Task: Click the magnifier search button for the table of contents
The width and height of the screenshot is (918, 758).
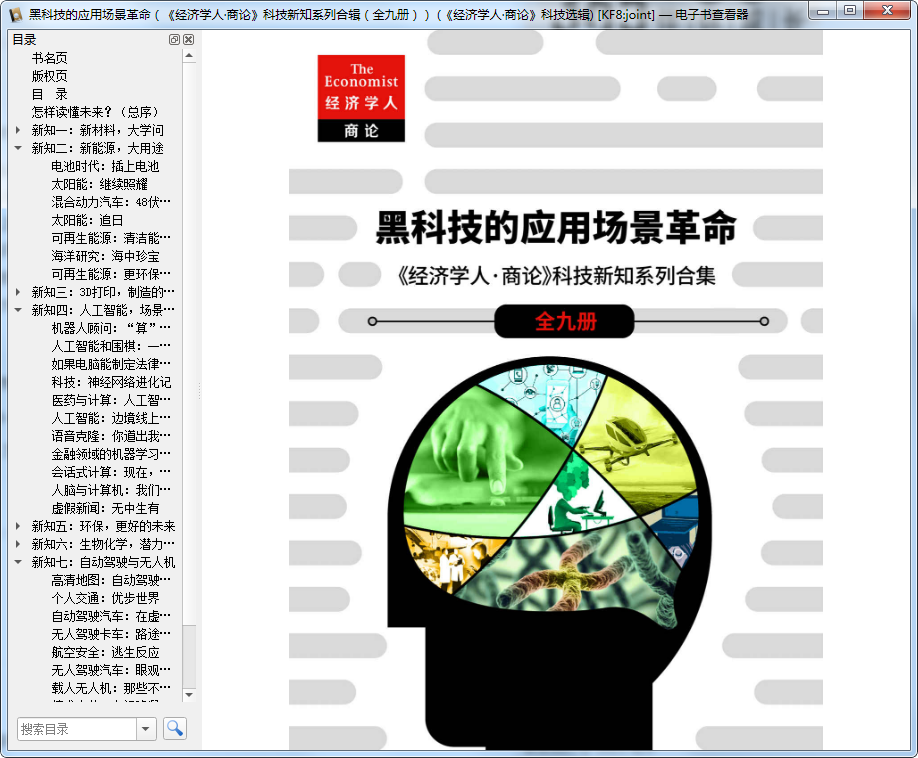Action: (174, 728)
